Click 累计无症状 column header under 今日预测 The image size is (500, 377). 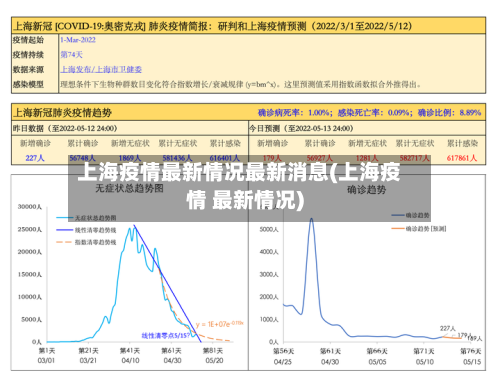[415, 143]
